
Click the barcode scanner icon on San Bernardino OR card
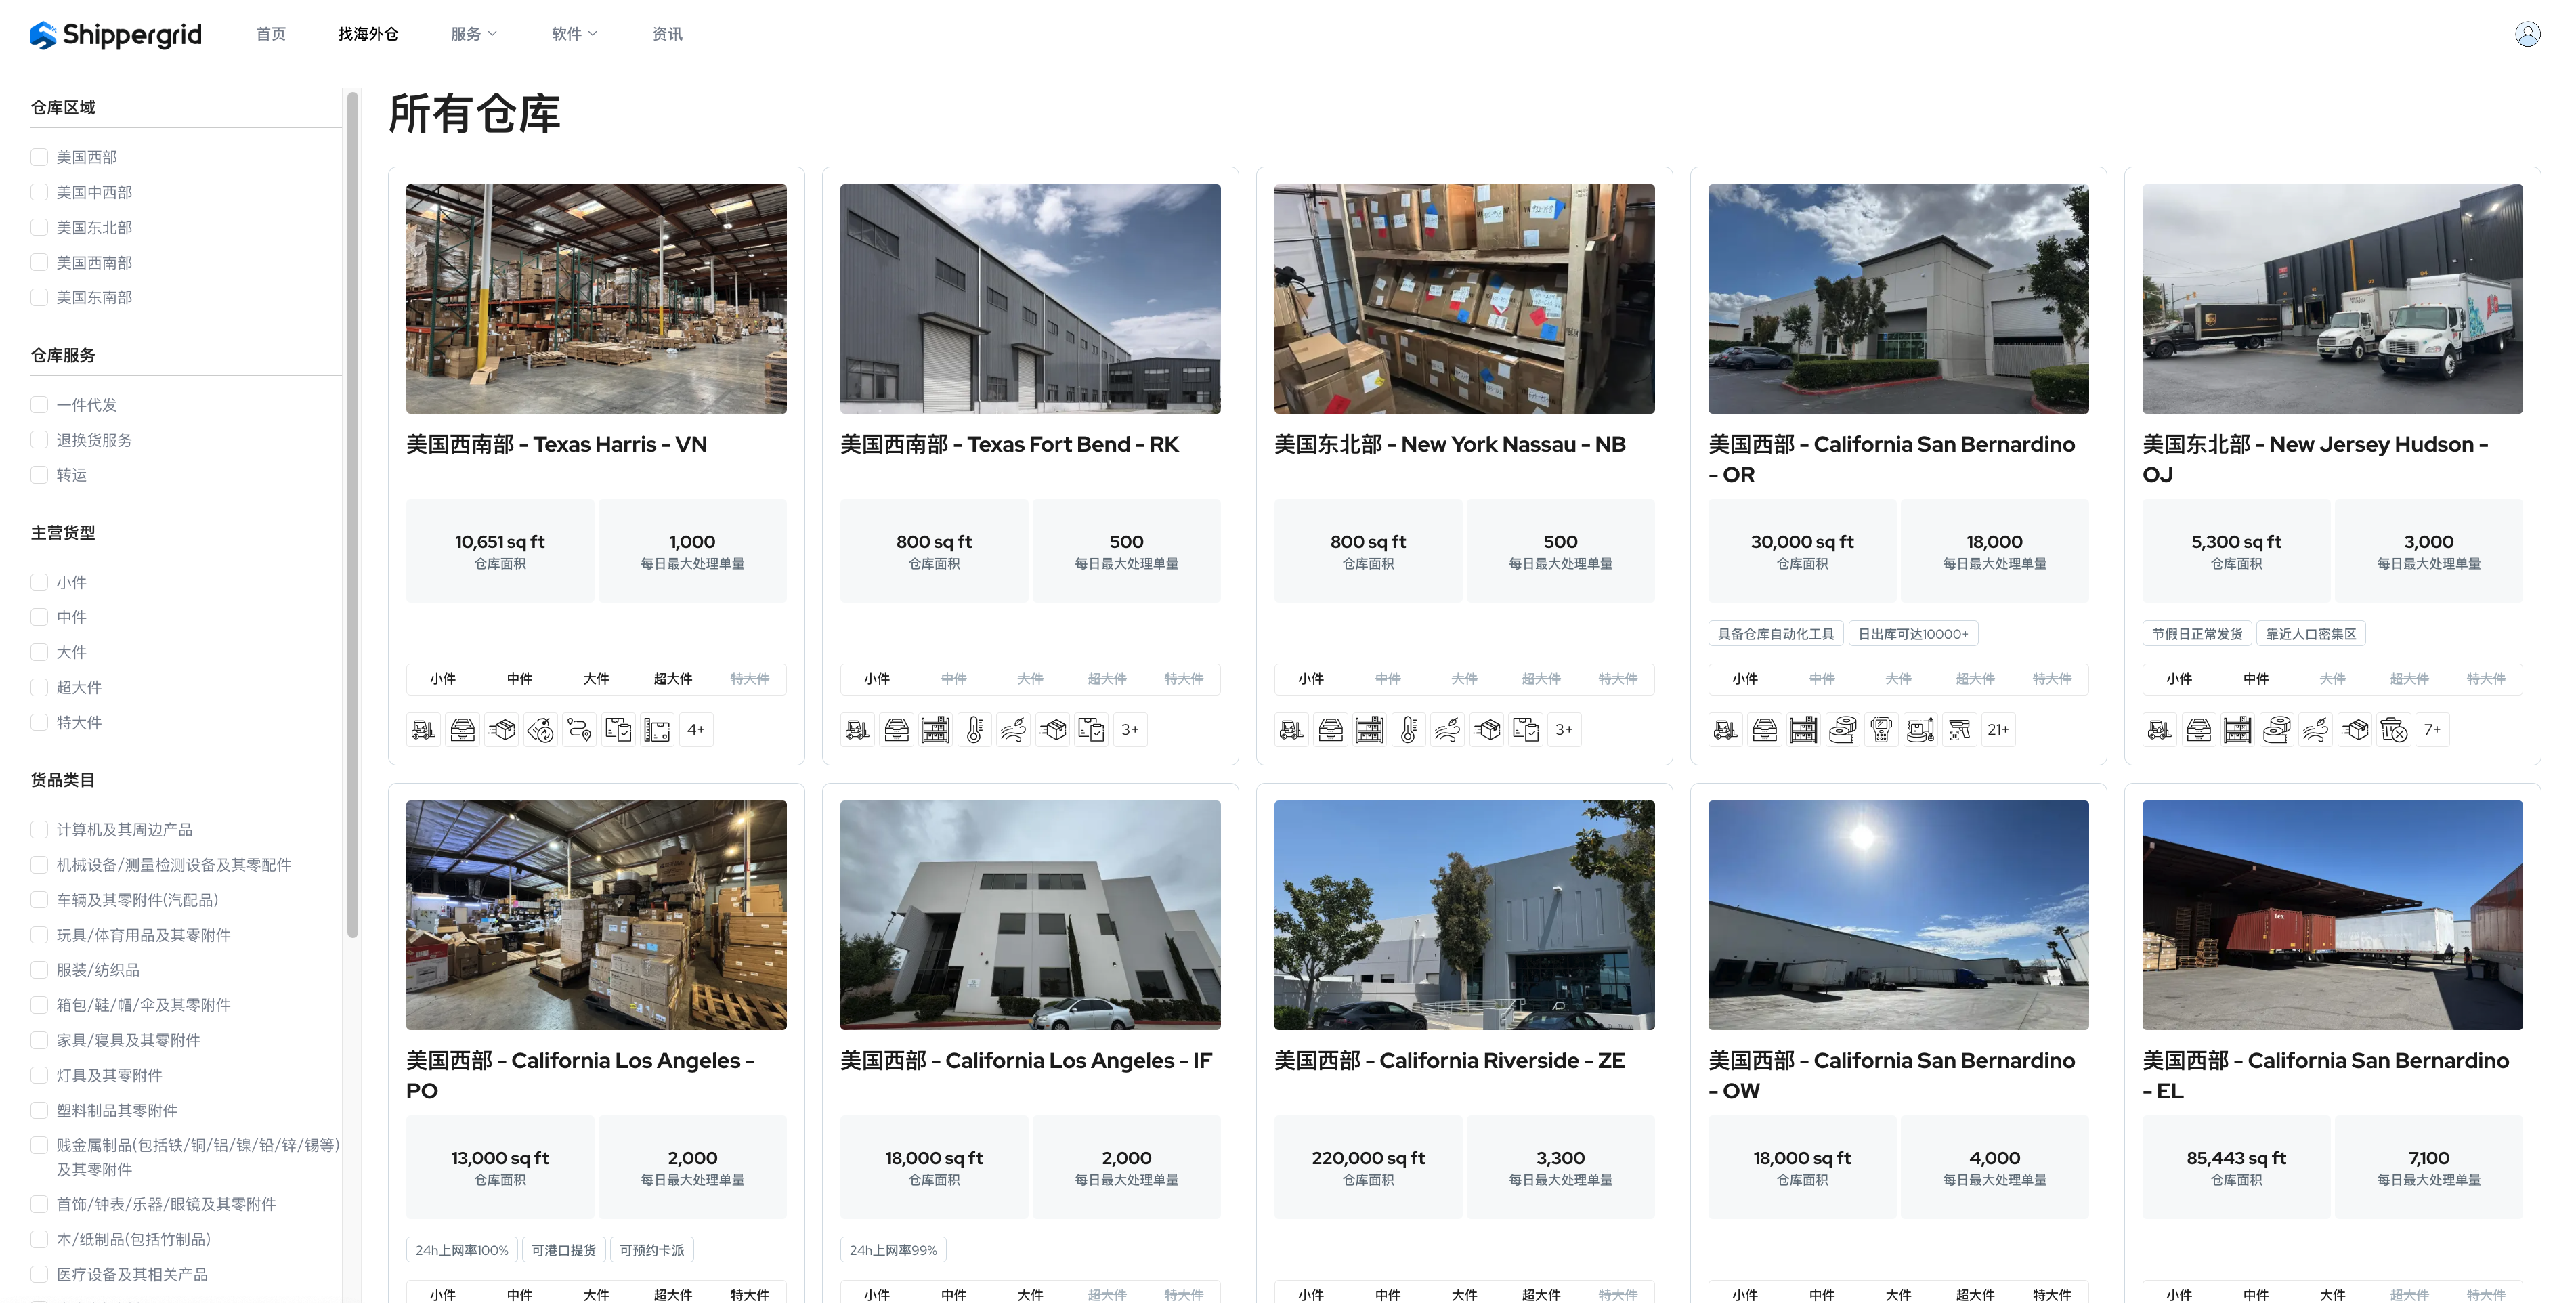coord(1959,730)
